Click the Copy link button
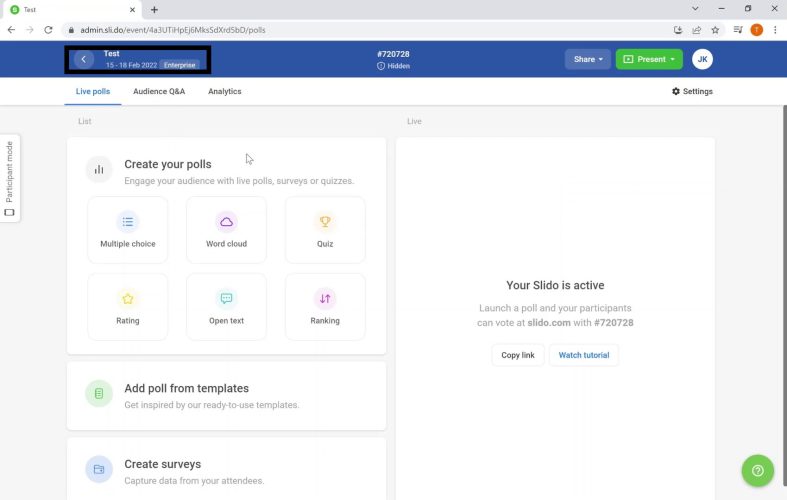The width and height of the screenshot is (787, 500). (518, 355)
